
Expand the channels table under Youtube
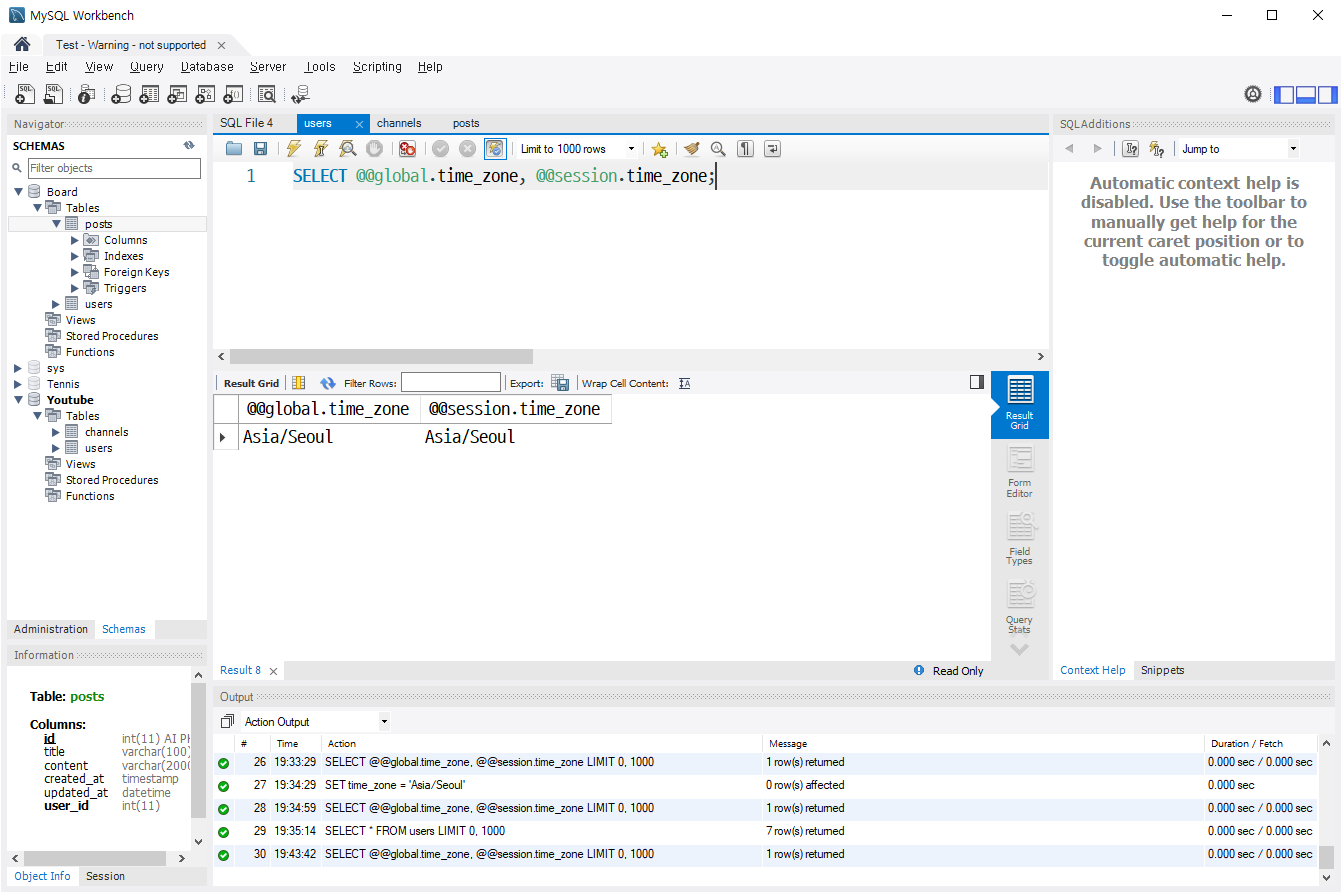(x=56, y=432)
